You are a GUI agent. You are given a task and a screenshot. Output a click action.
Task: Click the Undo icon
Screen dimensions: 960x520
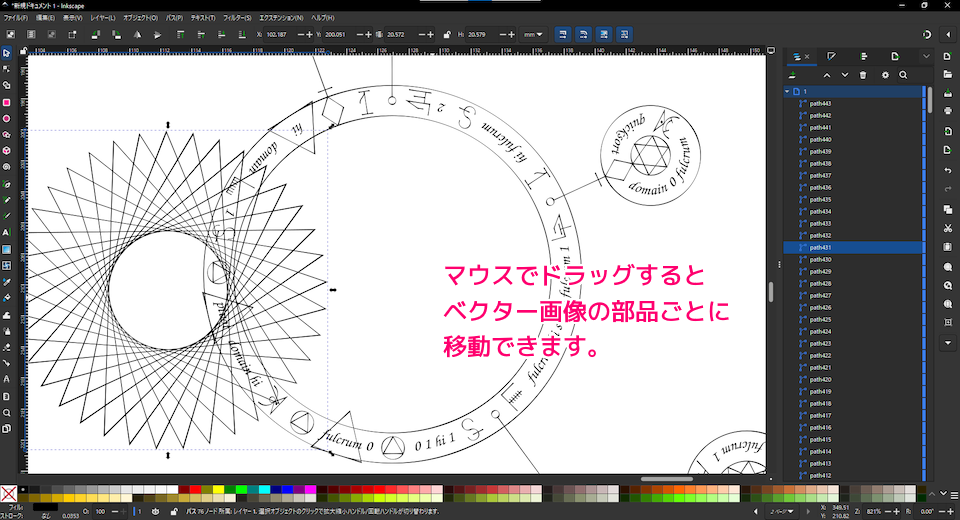click(948, 170)
